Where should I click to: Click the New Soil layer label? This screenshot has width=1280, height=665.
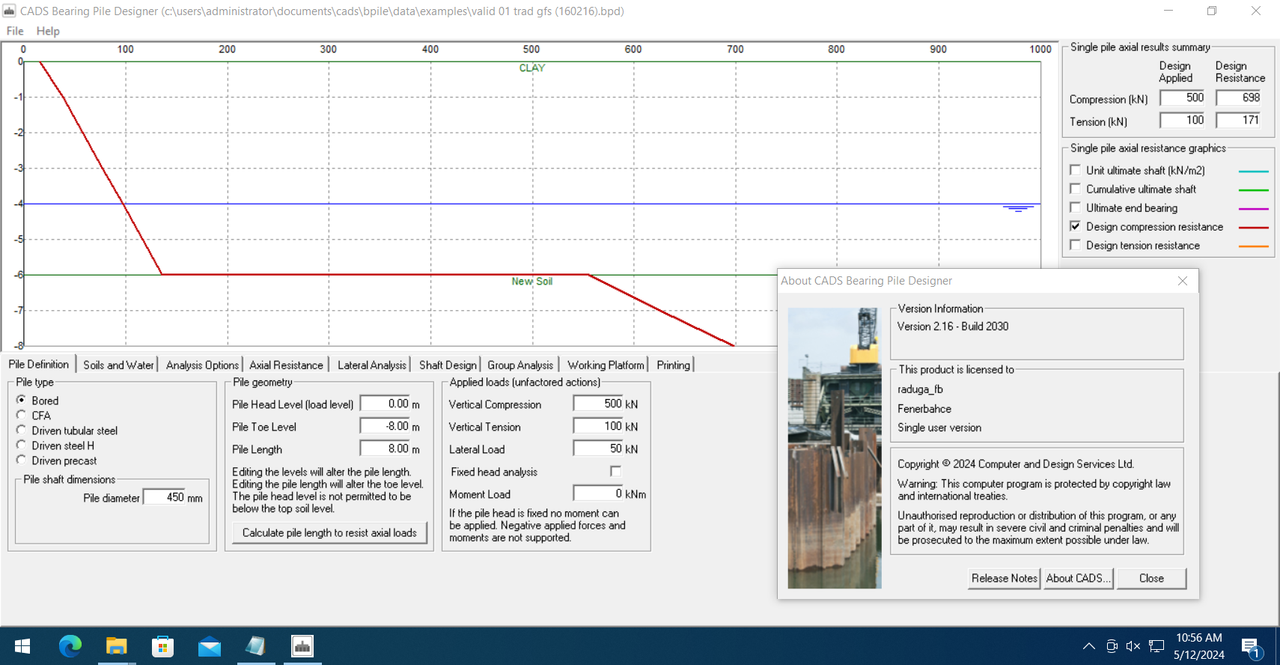(x=532, y=281)
